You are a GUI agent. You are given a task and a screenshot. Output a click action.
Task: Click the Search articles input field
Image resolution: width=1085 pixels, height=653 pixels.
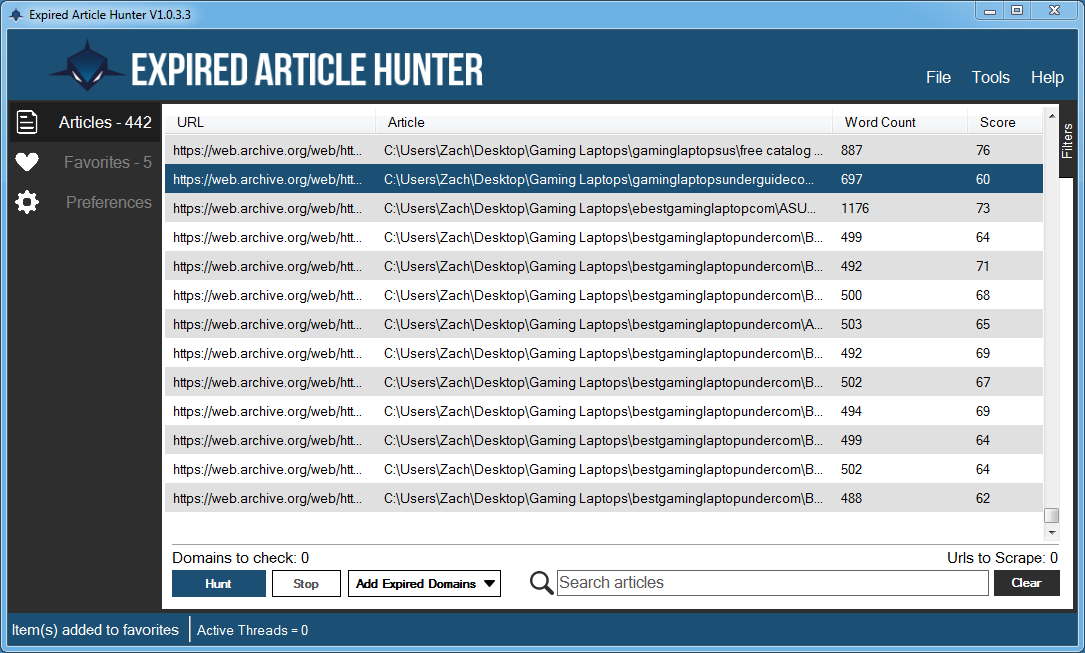pyautogui.click(x=770, y=583)
